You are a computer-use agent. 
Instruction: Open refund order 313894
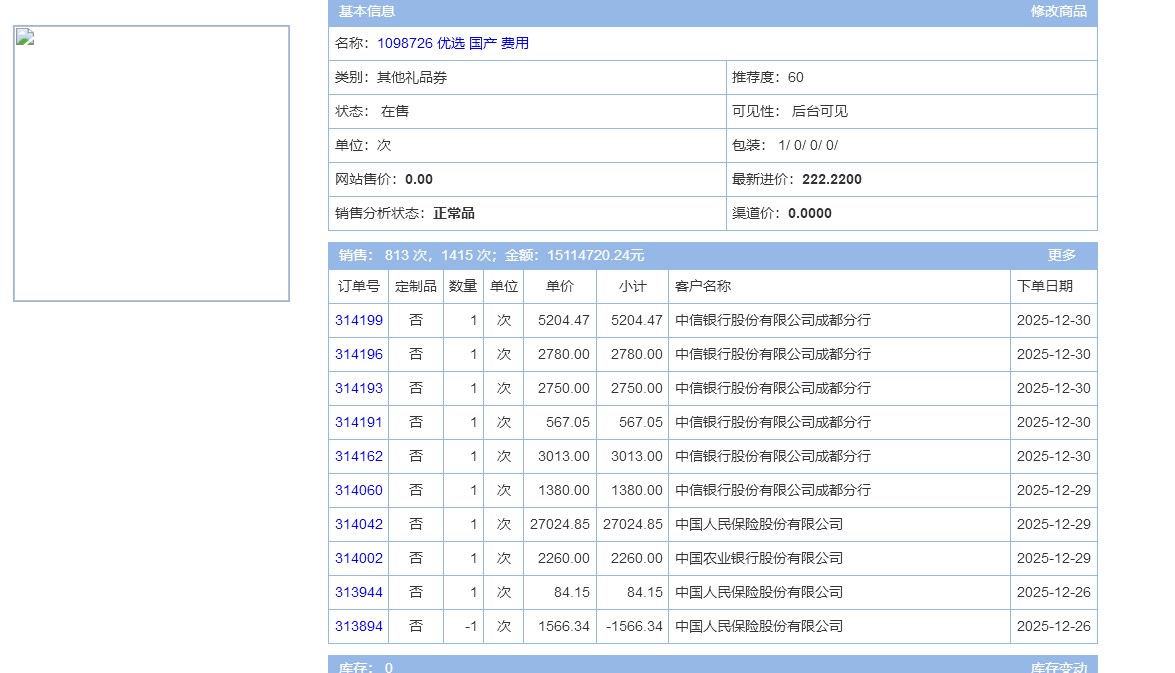point(359,627)
